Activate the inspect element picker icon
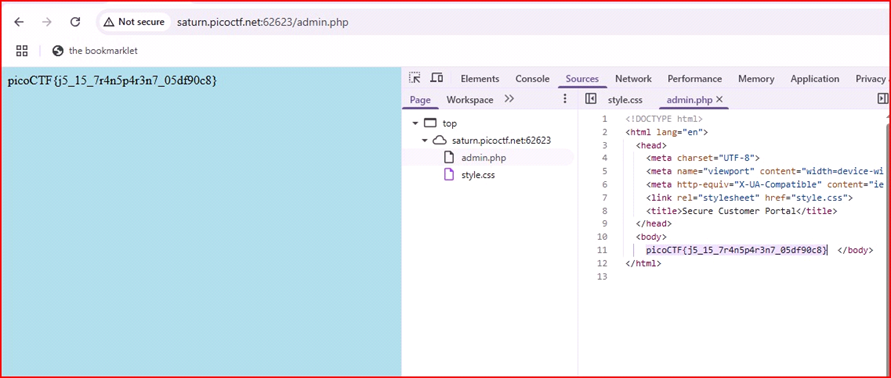The height and width of the screenshot is (378, 891). 415,78
